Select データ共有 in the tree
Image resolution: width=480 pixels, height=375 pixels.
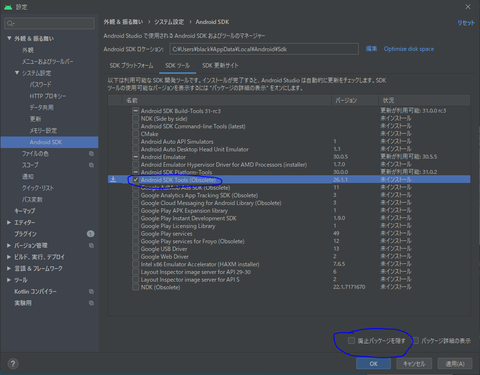(41, 107)
